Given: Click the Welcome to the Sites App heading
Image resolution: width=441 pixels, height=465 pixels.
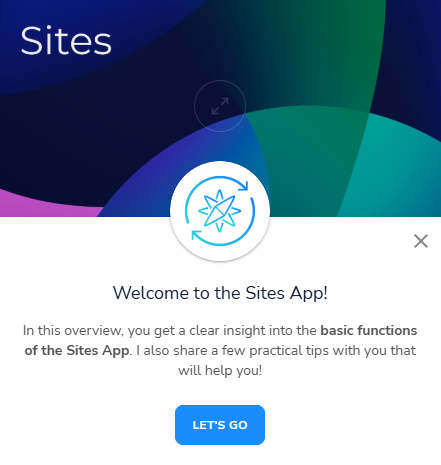Looking at the screenshot, I should coord(220,293).
